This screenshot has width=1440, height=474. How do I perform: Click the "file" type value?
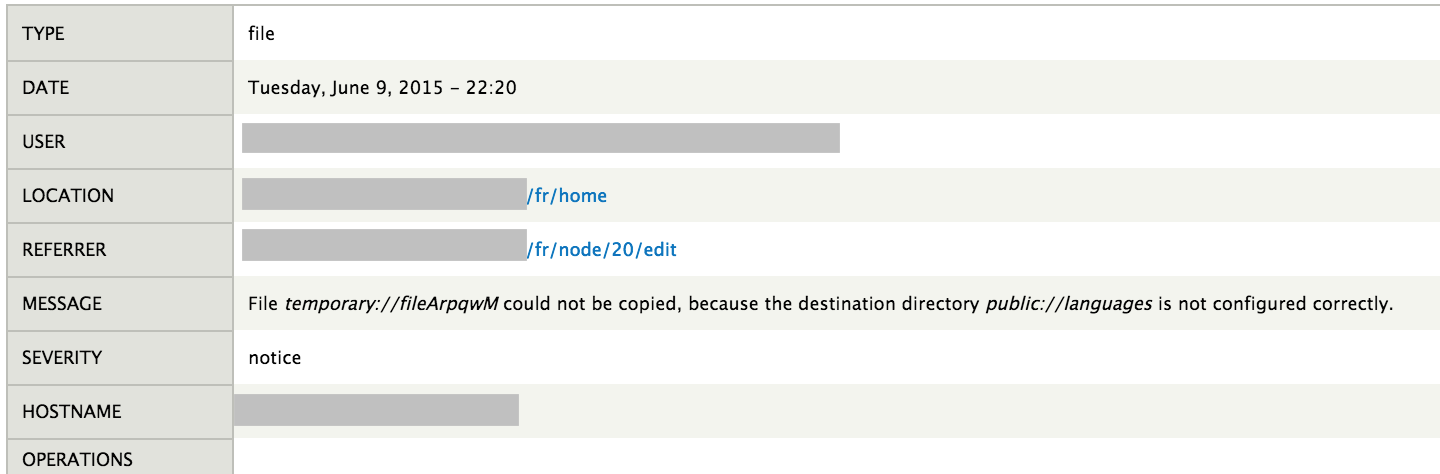click(x=261, y=34)
